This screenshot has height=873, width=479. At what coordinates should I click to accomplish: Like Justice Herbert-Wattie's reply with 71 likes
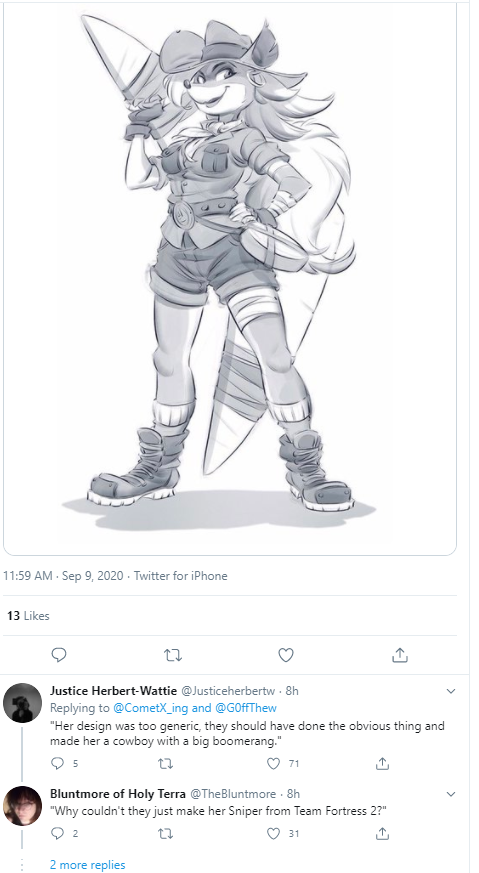pyautogui.click(x=273, y=764)
